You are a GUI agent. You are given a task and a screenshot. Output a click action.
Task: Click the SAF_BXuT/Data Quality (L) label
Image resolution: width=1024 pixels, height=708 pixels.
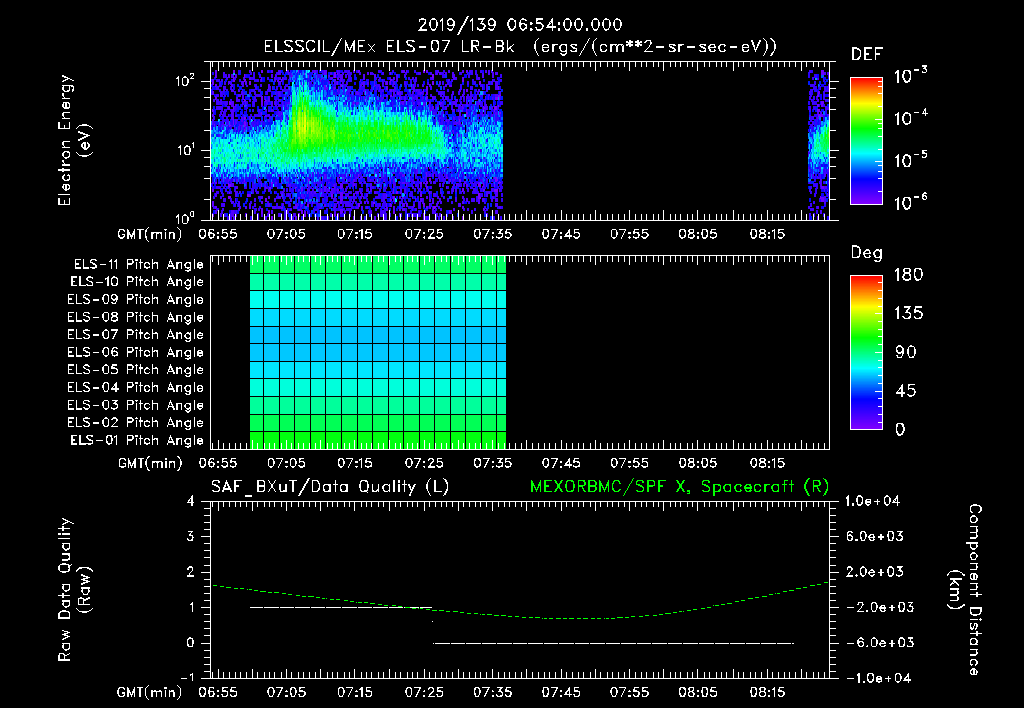(x=330, y=487)
